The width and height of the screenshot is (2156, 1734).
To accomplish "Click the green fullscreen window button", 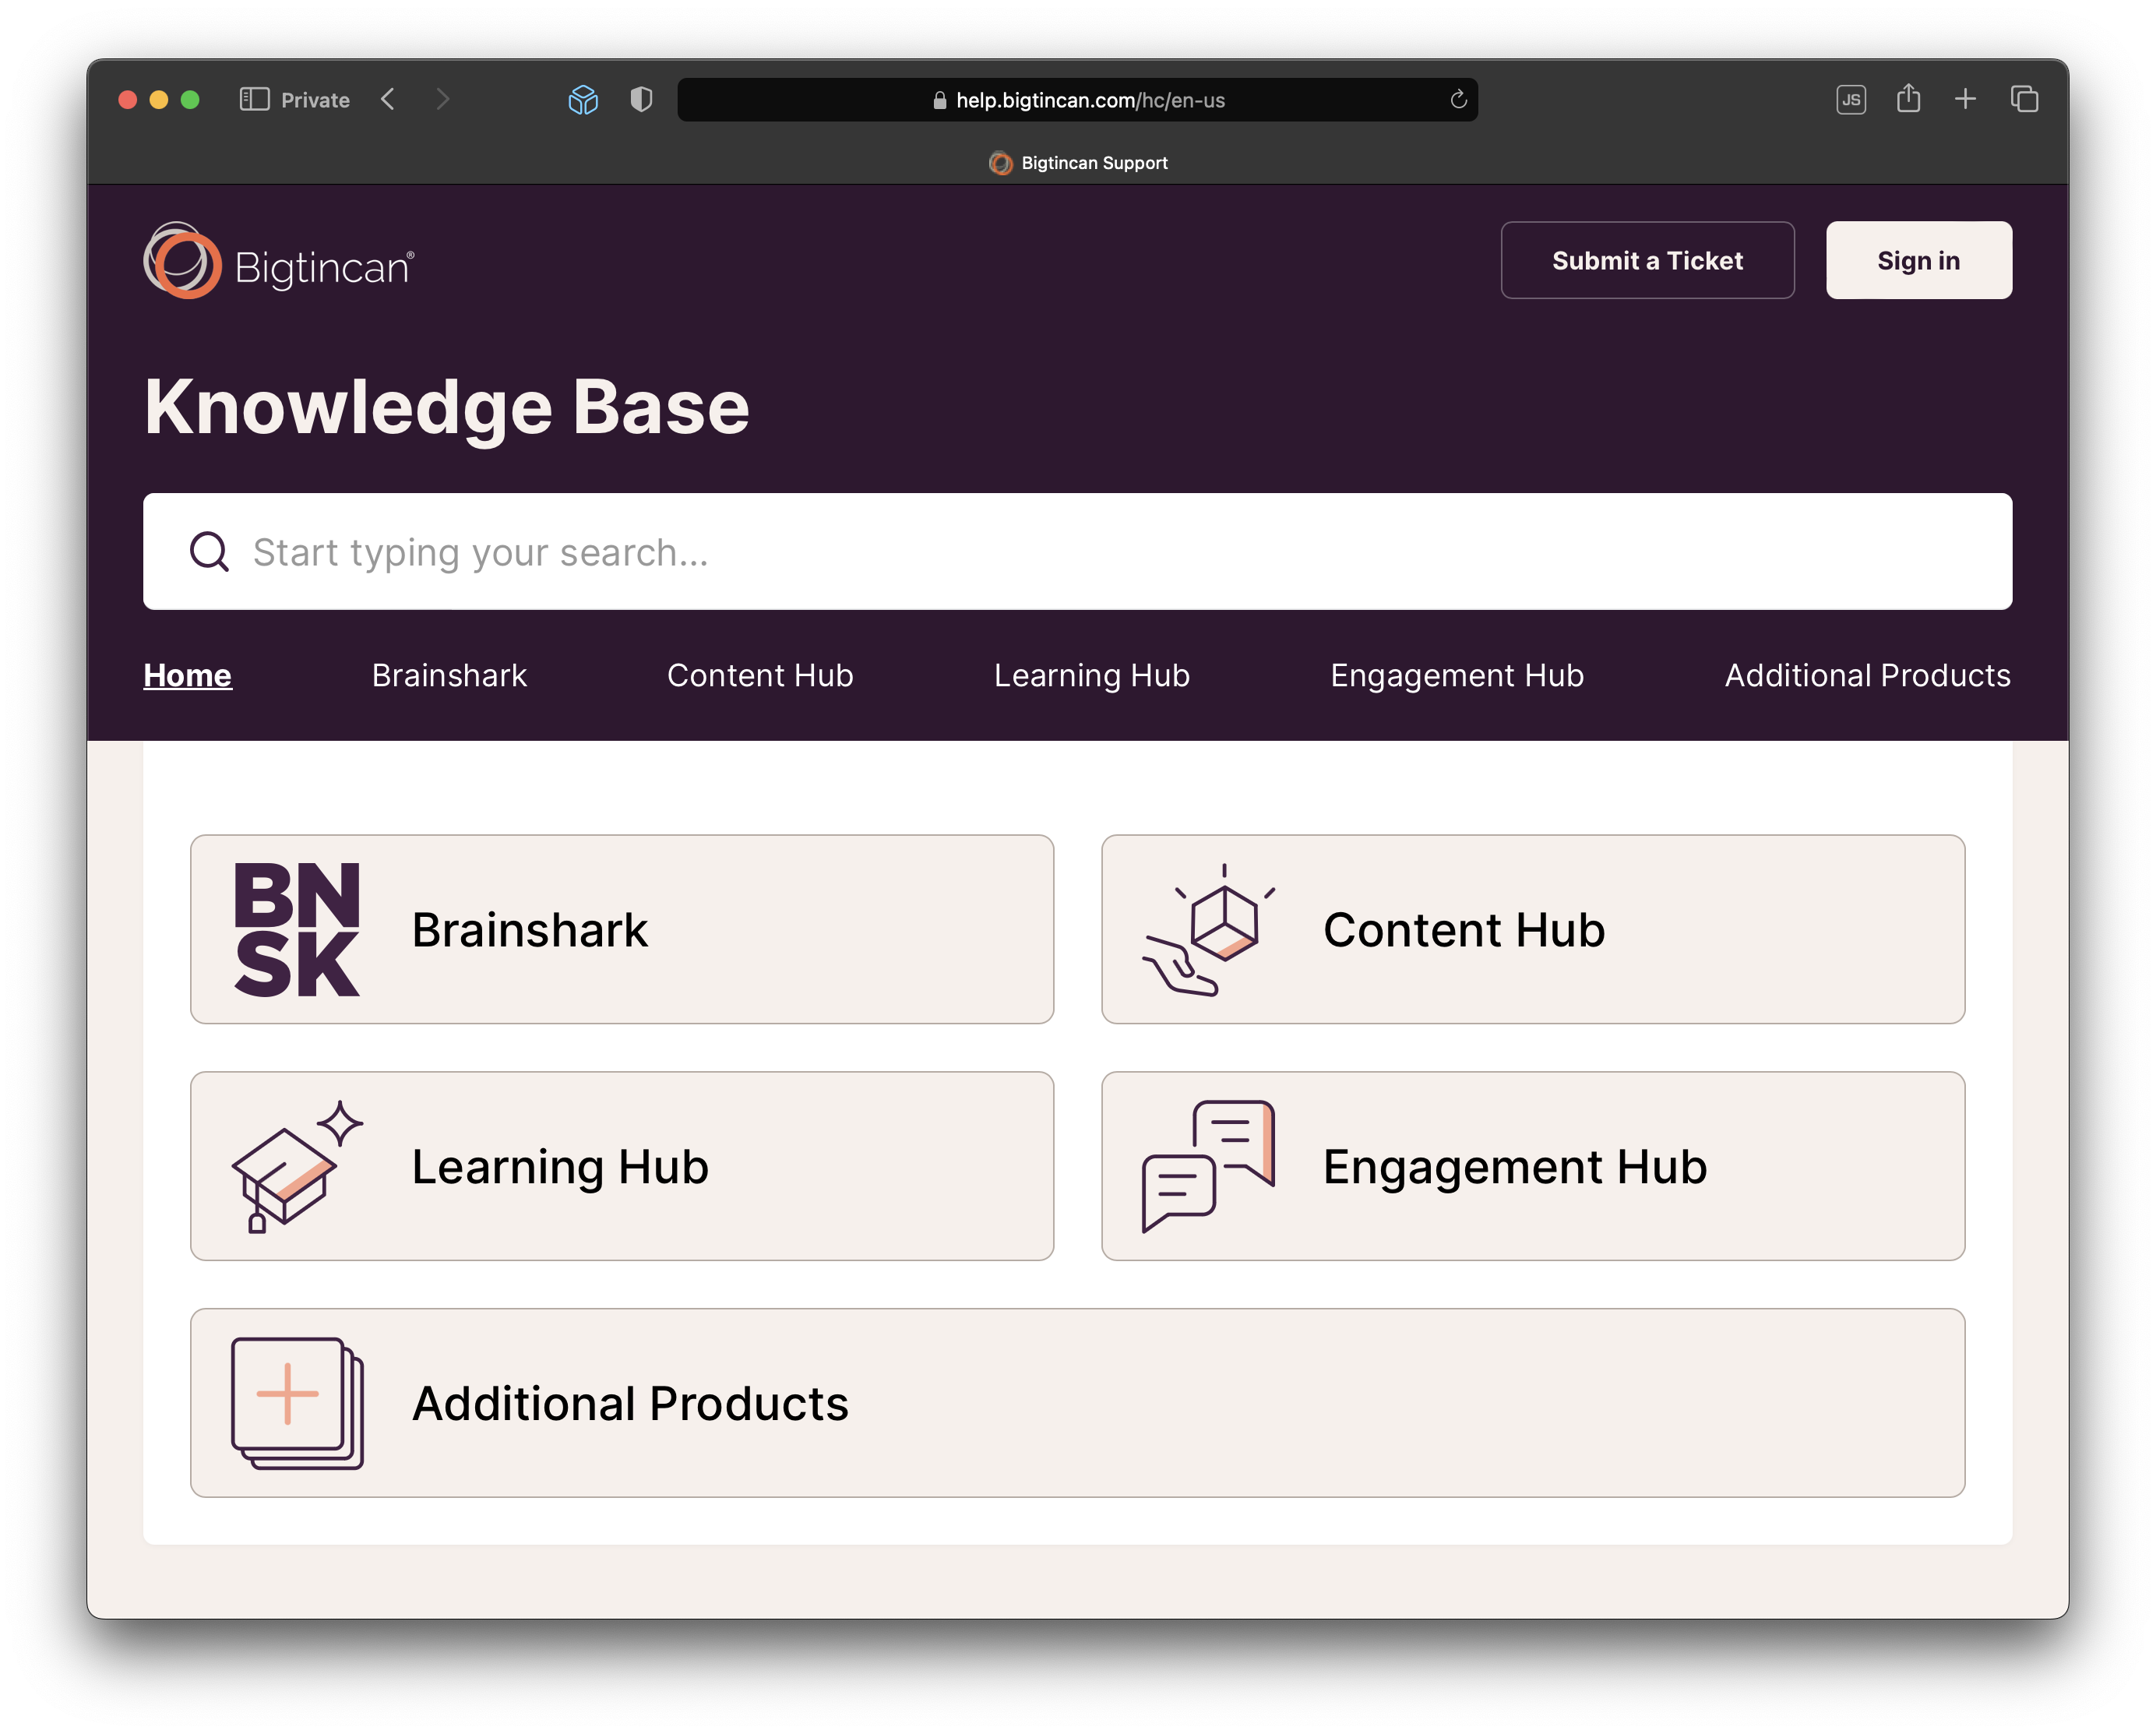I will [190, 100].
